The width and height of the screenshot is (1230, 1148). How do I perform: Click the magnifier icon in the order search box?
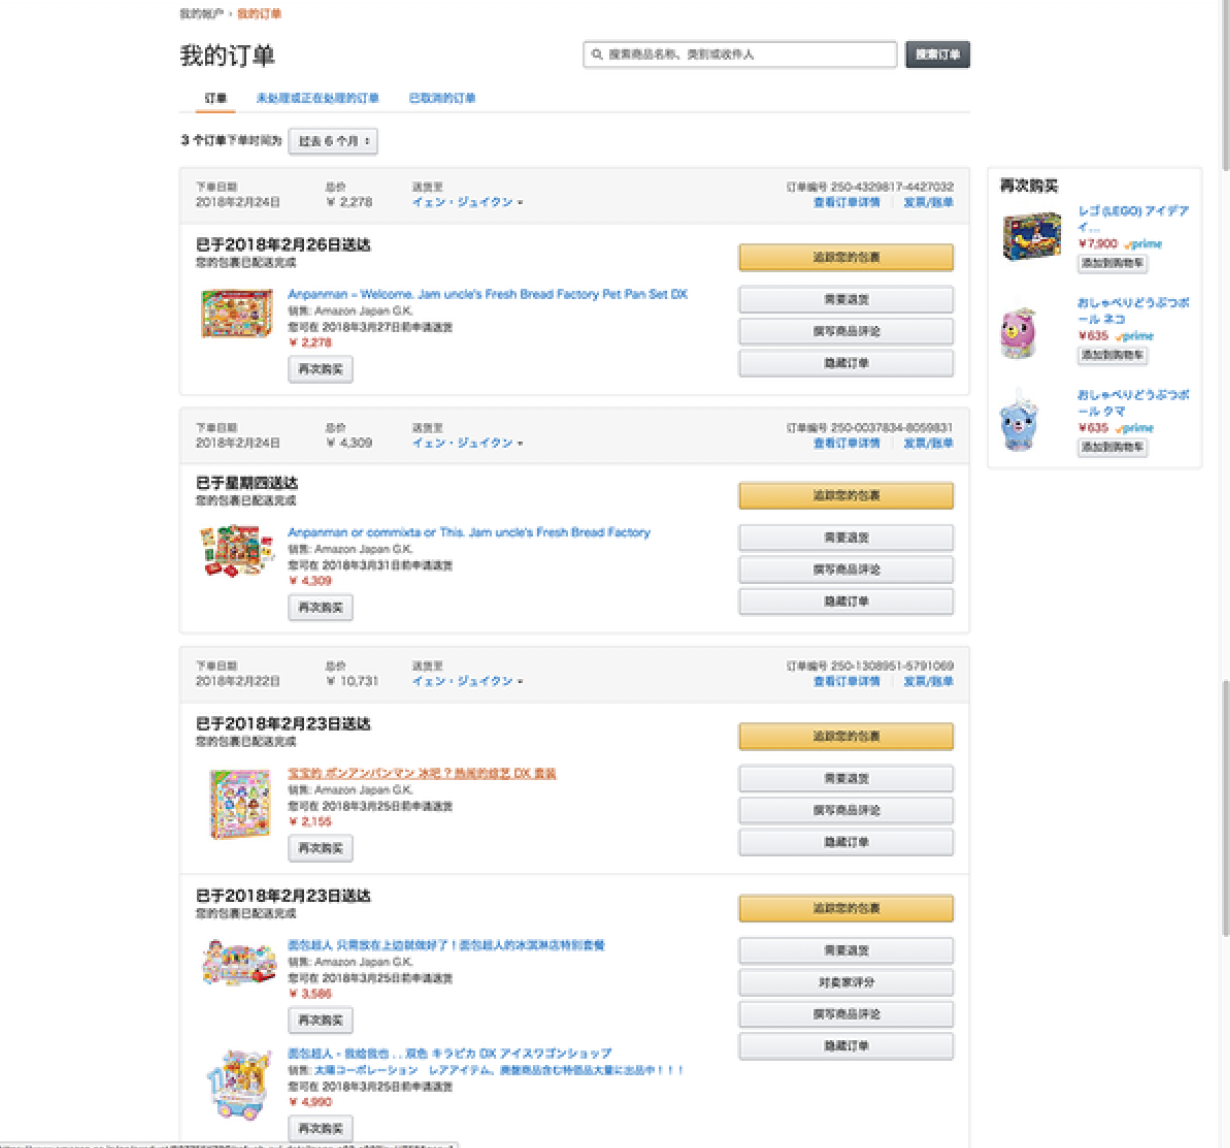(597, 55)
